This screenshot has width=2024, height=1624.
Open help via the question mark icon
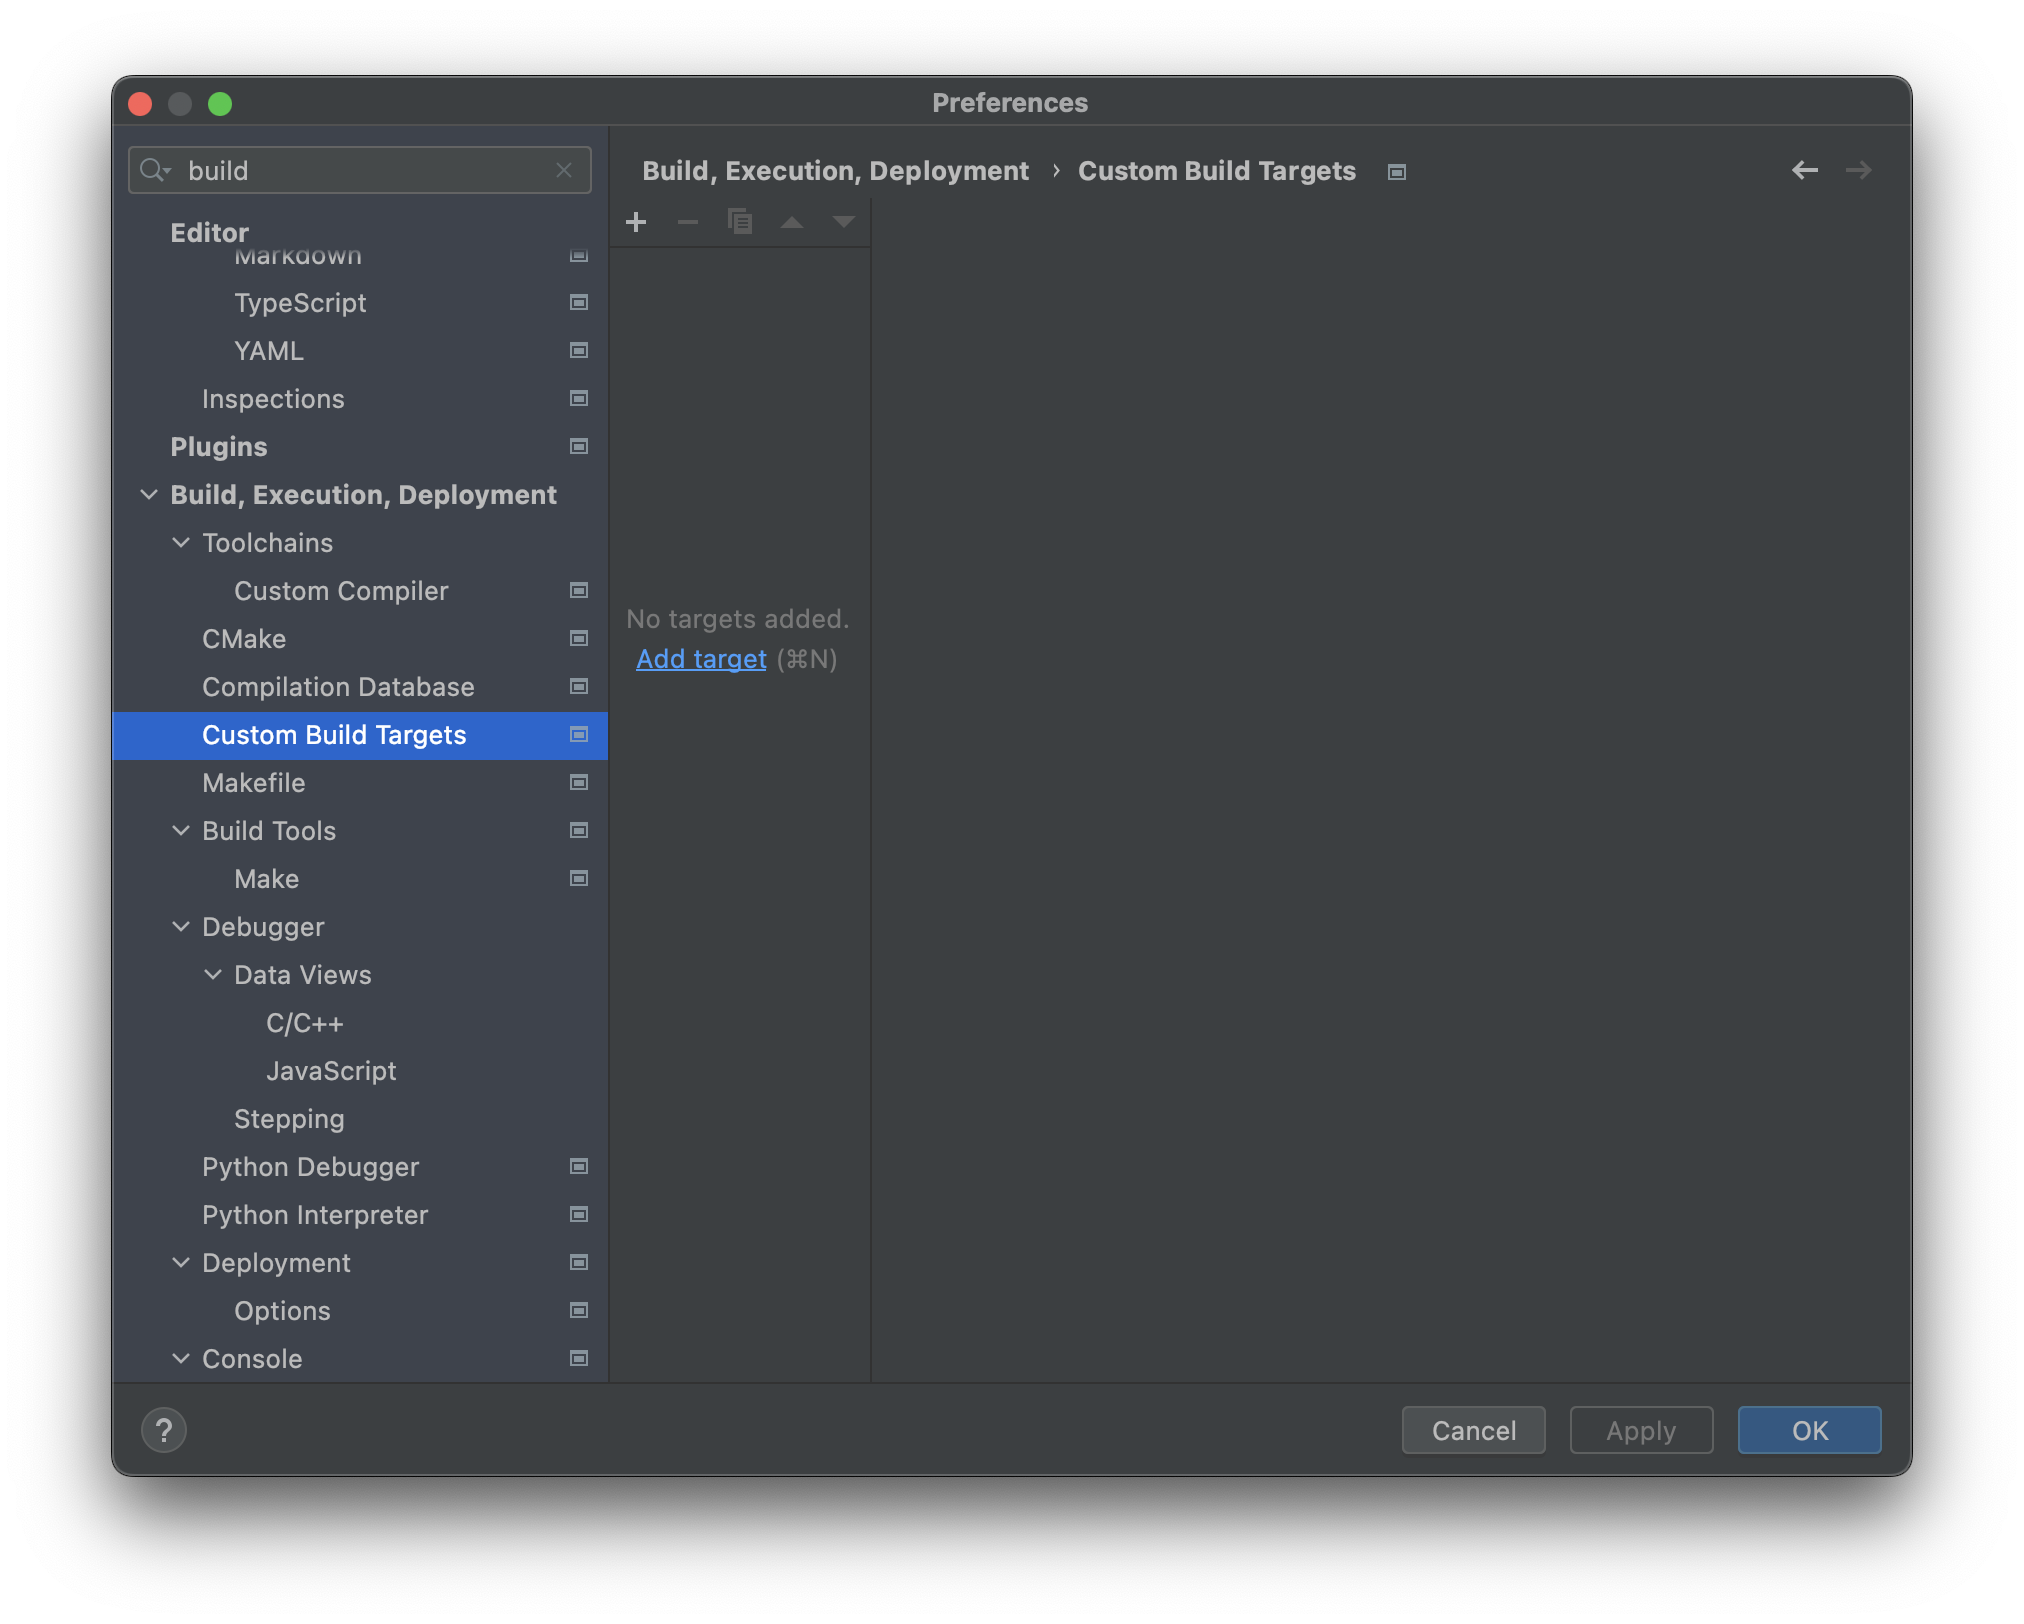pyautogui.click(x=164, y=1430)
